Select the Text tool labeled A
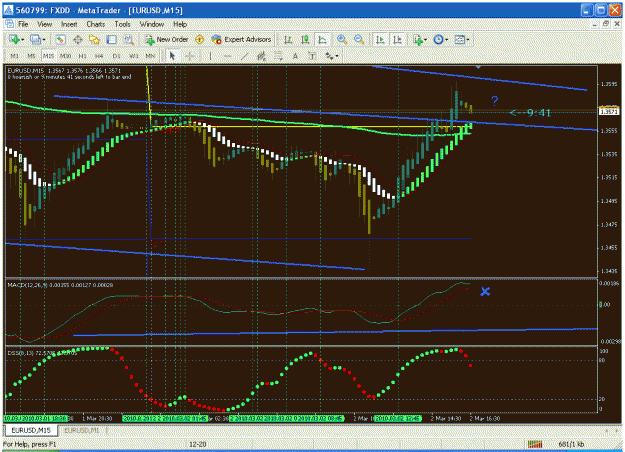The image size is (625, 452). [x=295, y=56]
